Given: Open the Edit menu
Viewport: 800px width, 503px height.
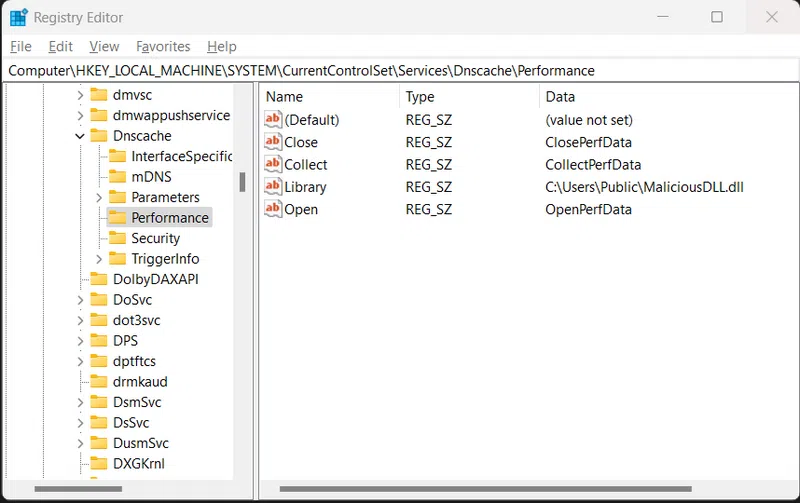Looking at the screenshot, I should pyautogui.click(x=61, y=46).
